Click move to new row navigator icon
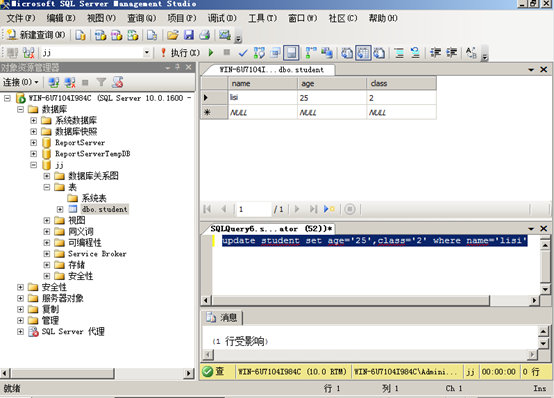554x398 pixels. (x=329, y=209)
